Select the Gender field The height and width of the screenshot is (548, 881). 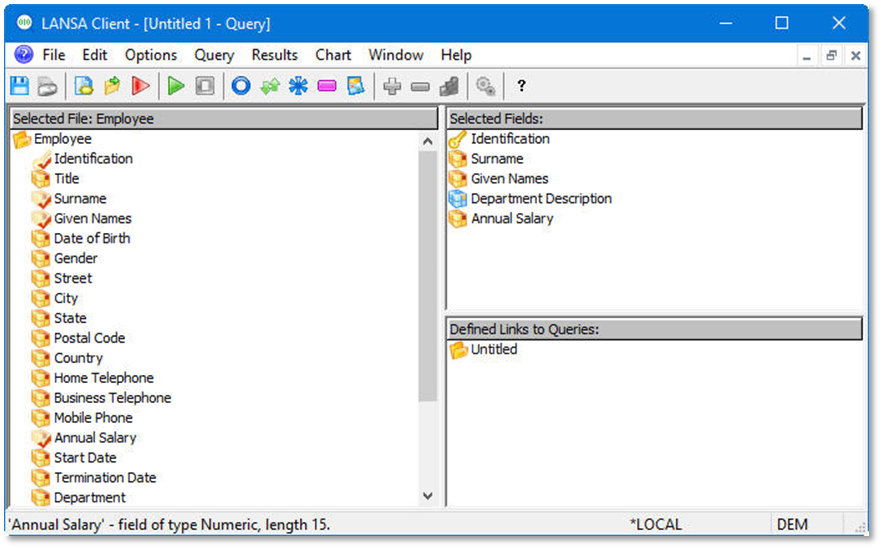click(75, 258)
